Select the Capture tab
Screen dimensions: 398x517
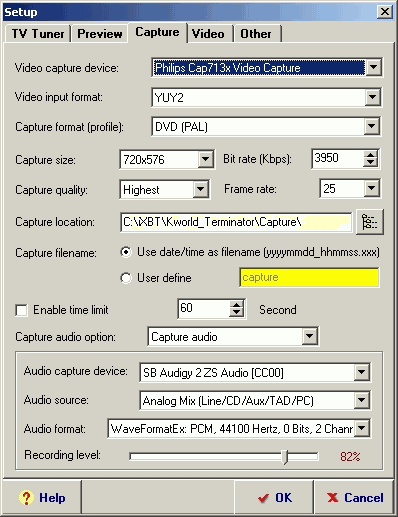pyautogui.click(x=157, y=32)
